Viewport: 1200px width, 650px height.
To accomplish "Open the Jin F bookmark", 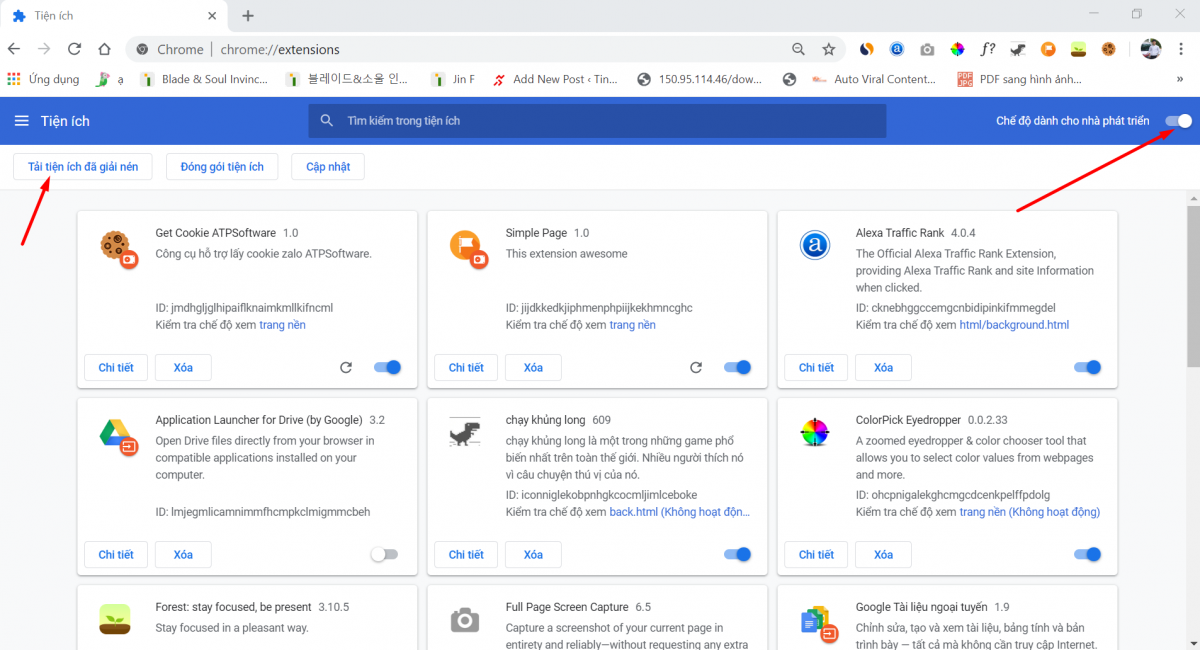I will pos(452,79).
